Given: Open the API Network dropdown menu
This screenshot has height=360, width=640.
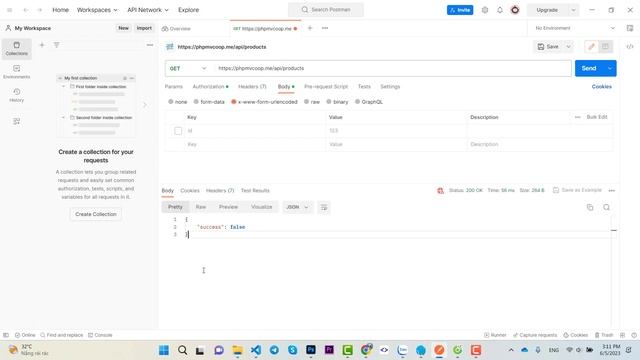Looking at the screenshot, I should (148, 10).
